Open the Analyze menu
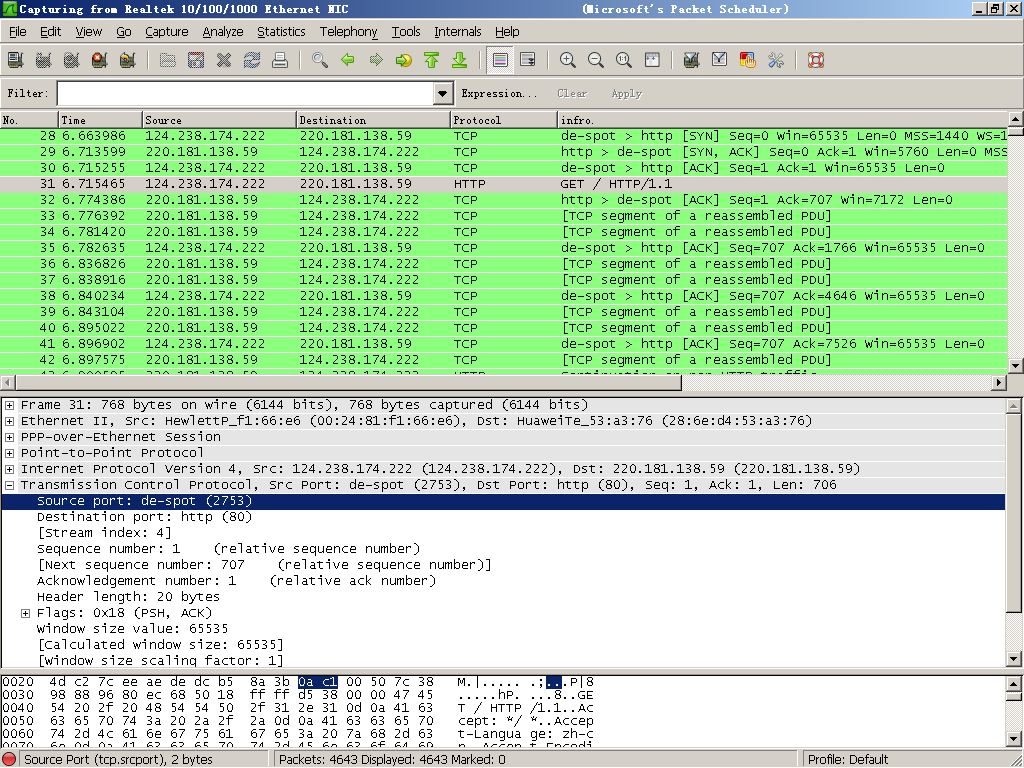This screenshot has height=768, width=1024. click(223, 31)
